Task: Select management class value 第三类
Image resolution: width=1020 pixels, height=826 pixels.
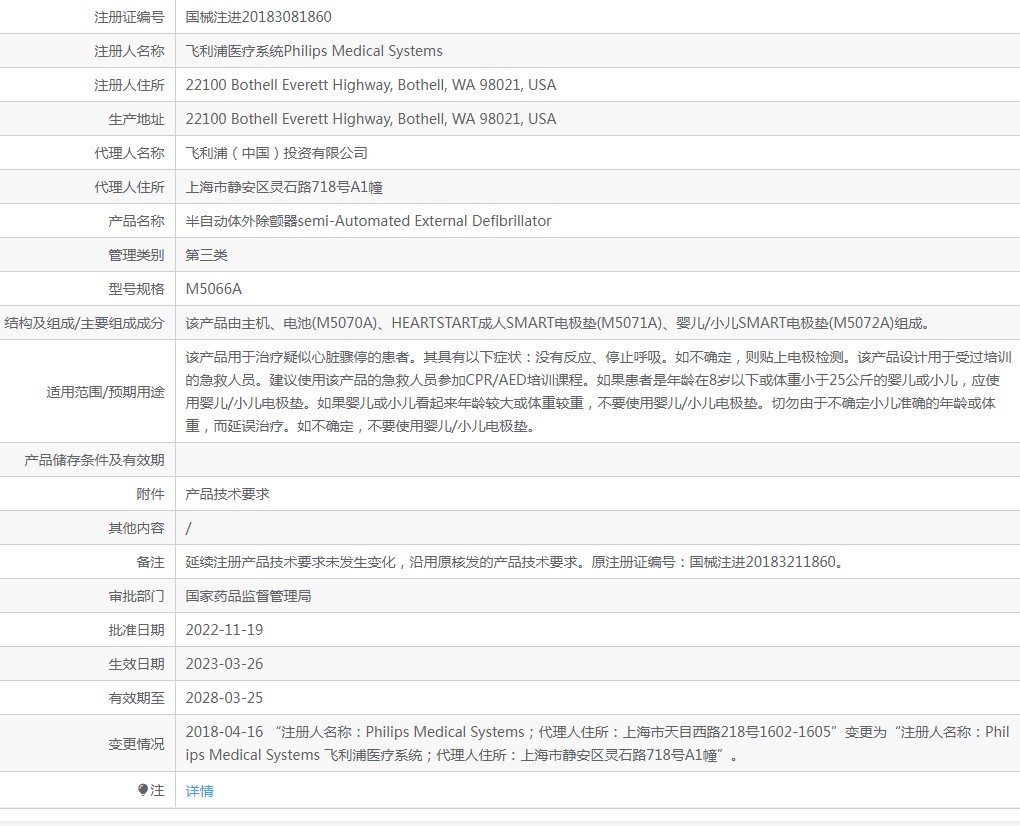Action: (x=206, y=255)
